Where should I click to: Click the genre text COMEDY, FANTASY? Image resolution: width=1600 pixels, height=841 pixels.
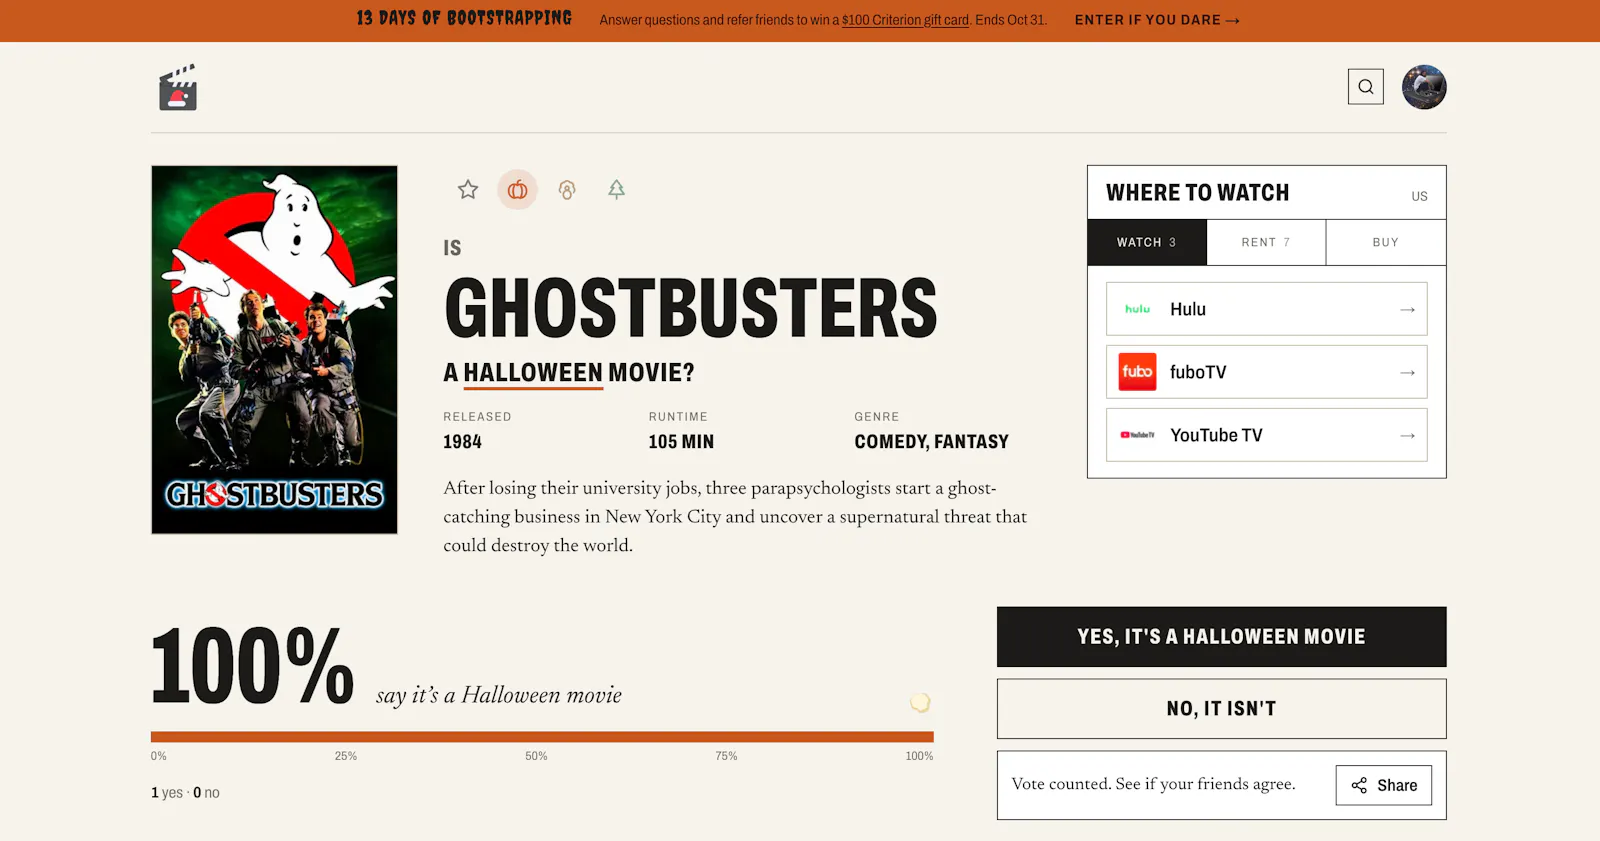[x=931, y=442]
